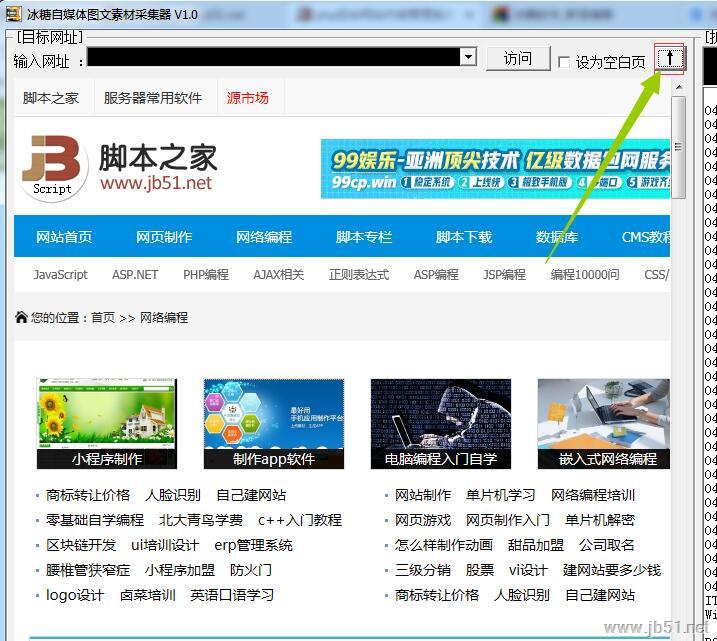Image resolution: width=717 pixels, height=641 pixels.
Task: Click the 网络编程培训 link
Action: coord(593,495)
